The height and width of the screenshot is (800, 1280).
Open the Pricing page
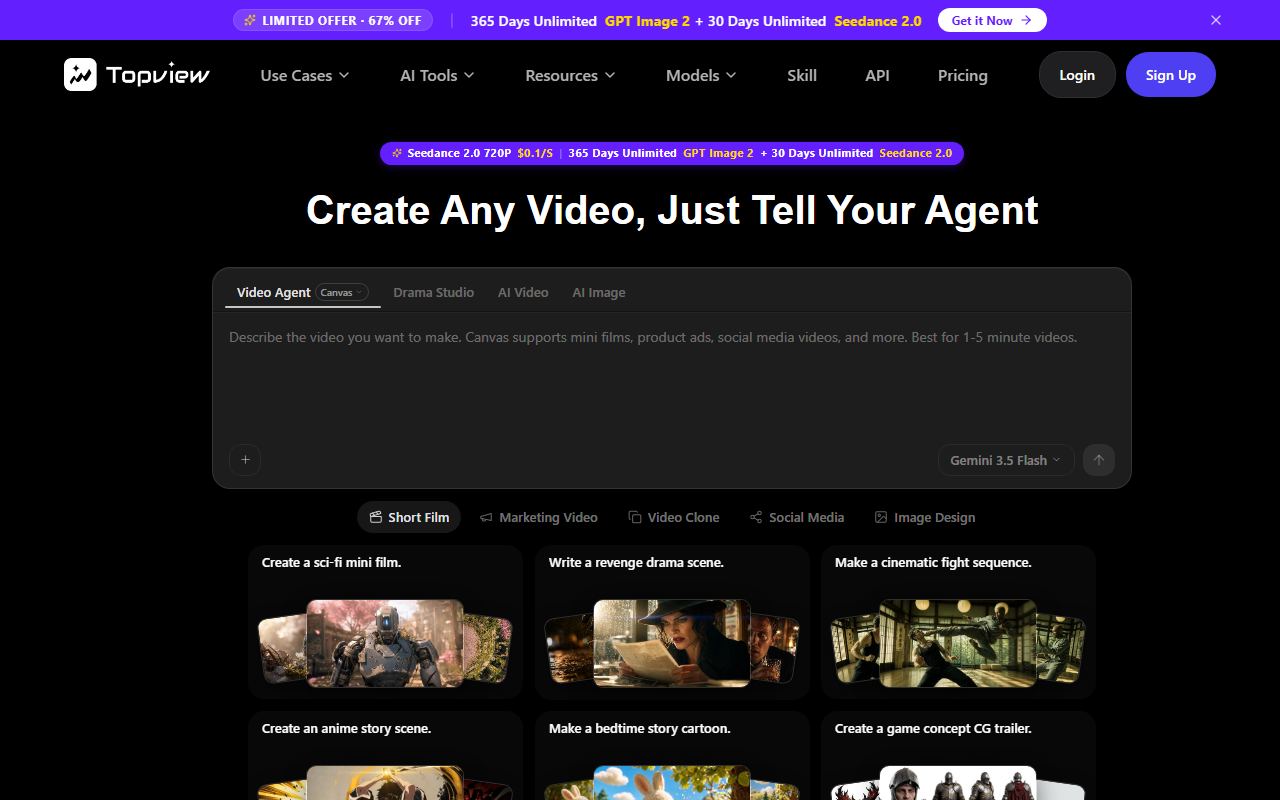point(962,75)
